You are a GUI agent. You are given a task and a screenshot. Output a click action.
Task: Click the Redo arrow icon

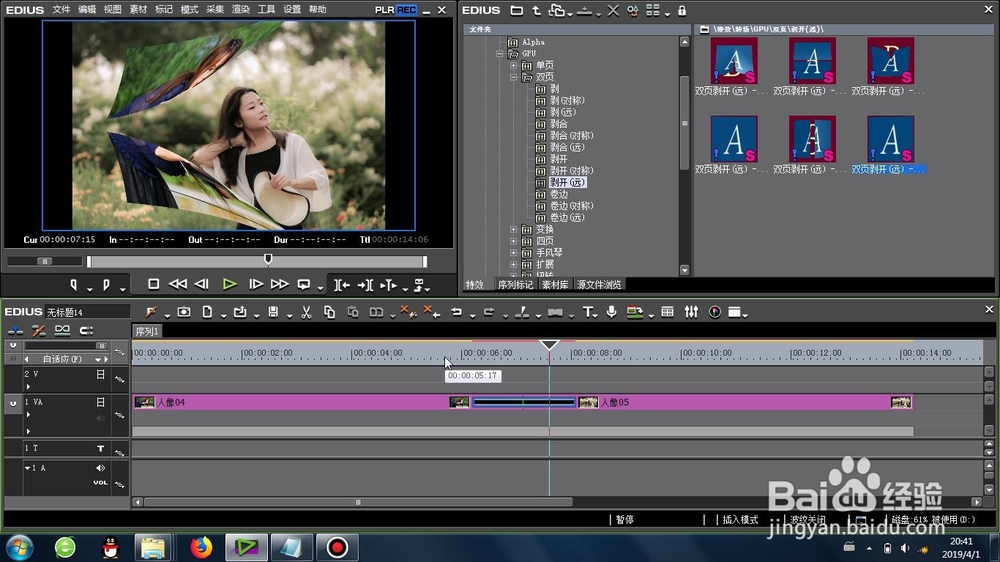pyautogui.click(x=489, y=312)
